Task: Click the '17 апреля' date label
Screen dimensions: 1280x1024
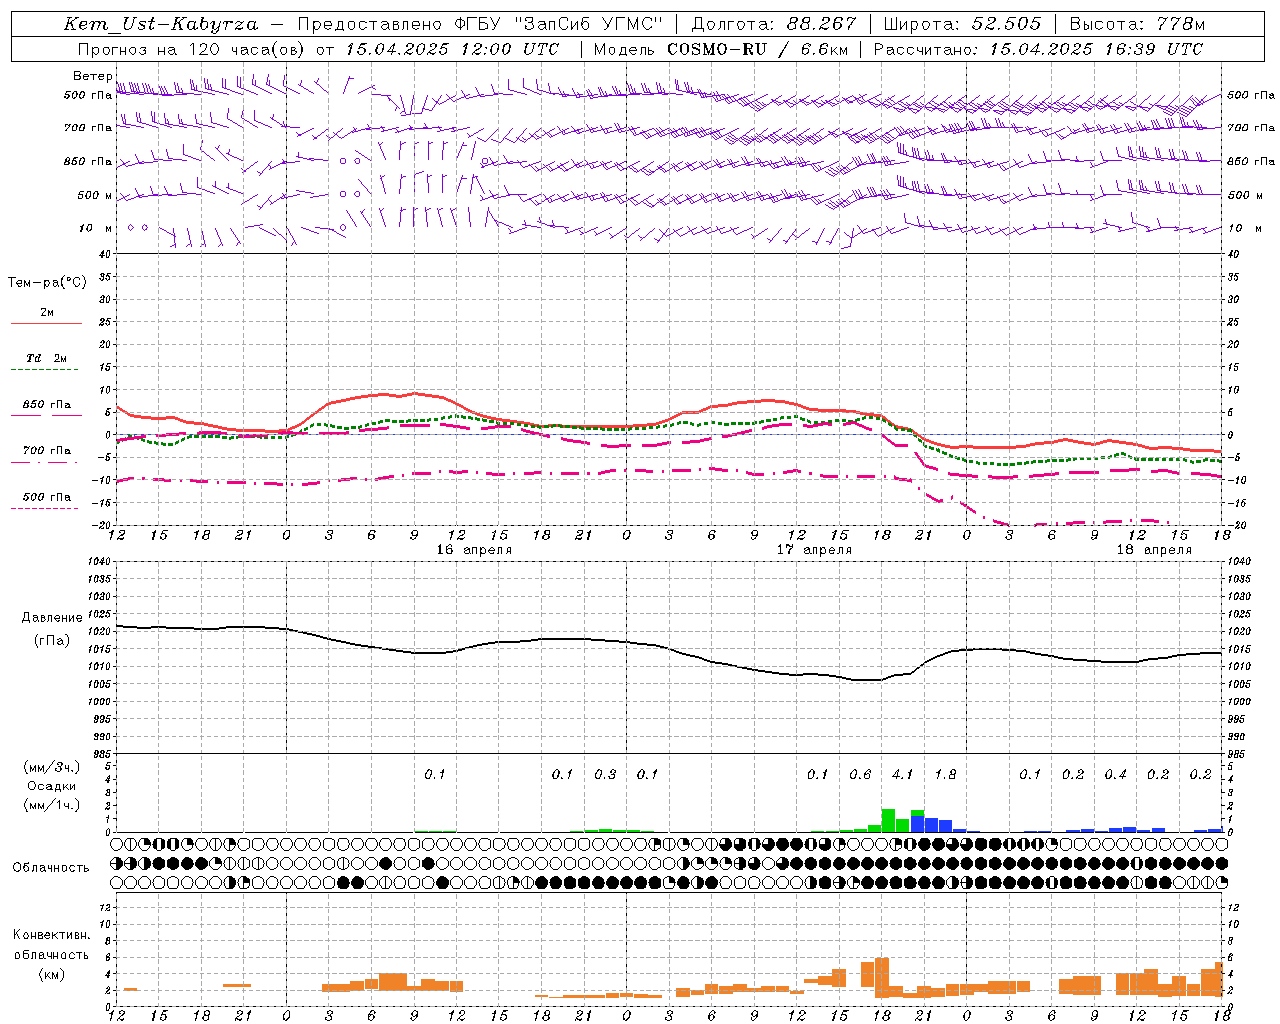Action: tap(814, 550)
